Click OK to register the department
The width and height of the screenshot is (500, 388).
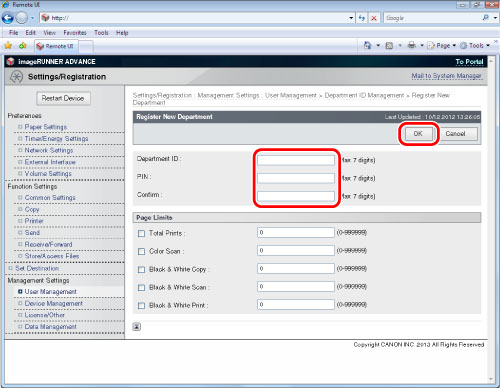418,134
